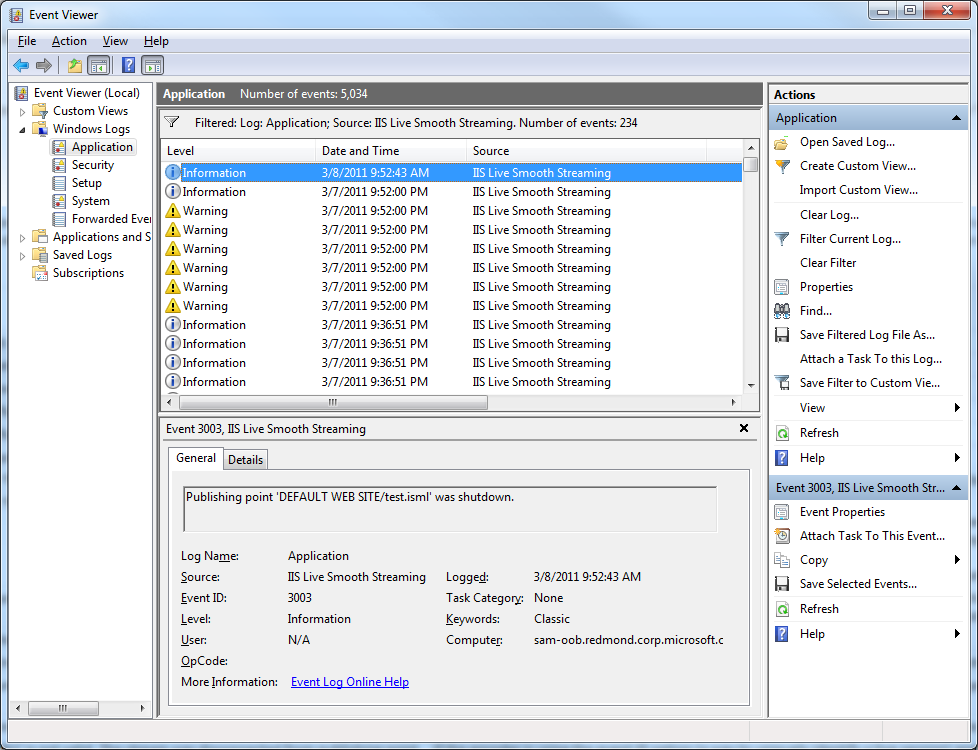Image resolution: width=978 pixels, height=750 pixels.
Task: Sort by the Date and Time column header
Action: coord(391,150)
